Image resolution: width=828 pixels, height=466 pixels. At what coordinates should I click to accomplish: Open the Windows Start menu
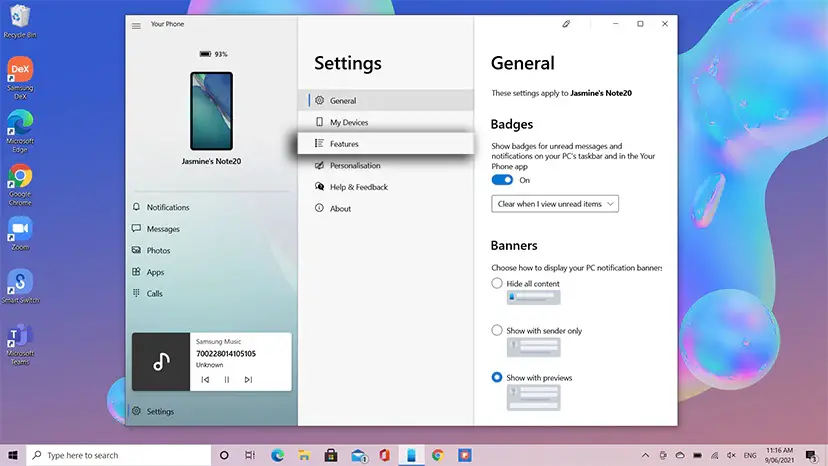tap(13, 455)
